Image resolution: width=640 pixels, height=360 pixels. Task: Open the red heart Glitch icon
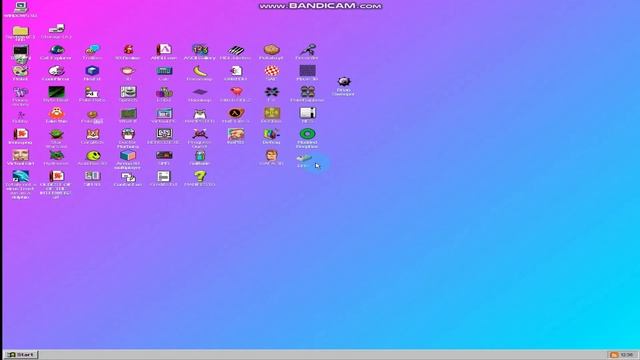[236, 92]
